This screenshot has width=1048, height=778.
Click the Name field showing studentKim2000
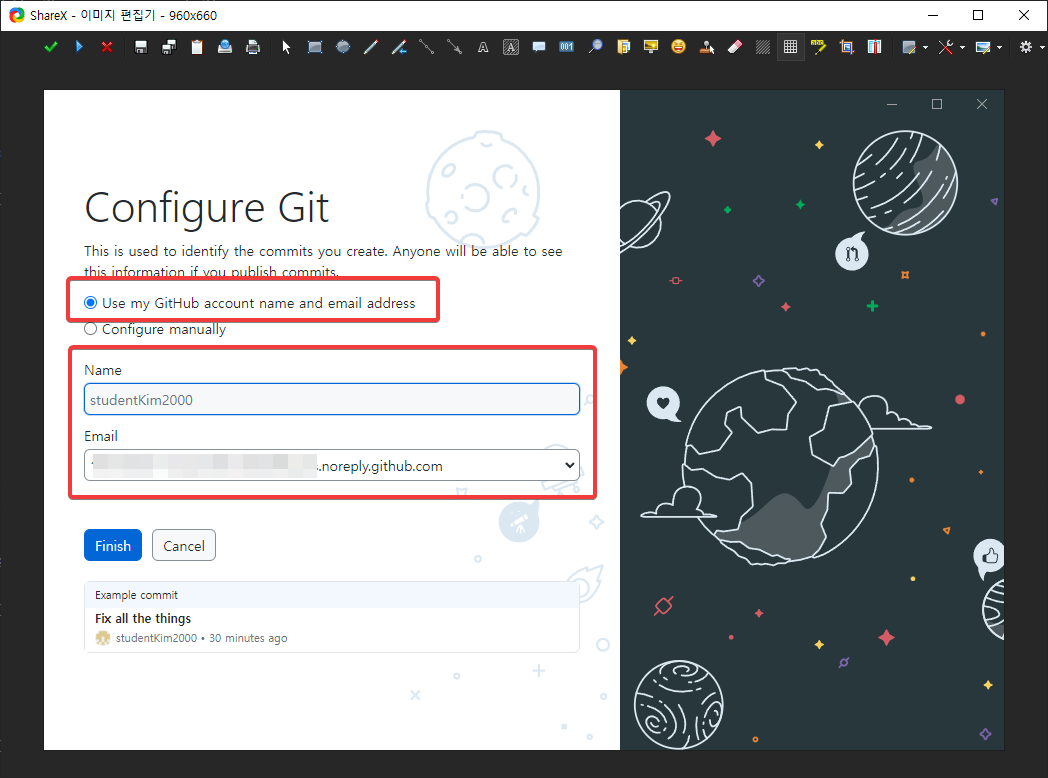click(332, 399)
